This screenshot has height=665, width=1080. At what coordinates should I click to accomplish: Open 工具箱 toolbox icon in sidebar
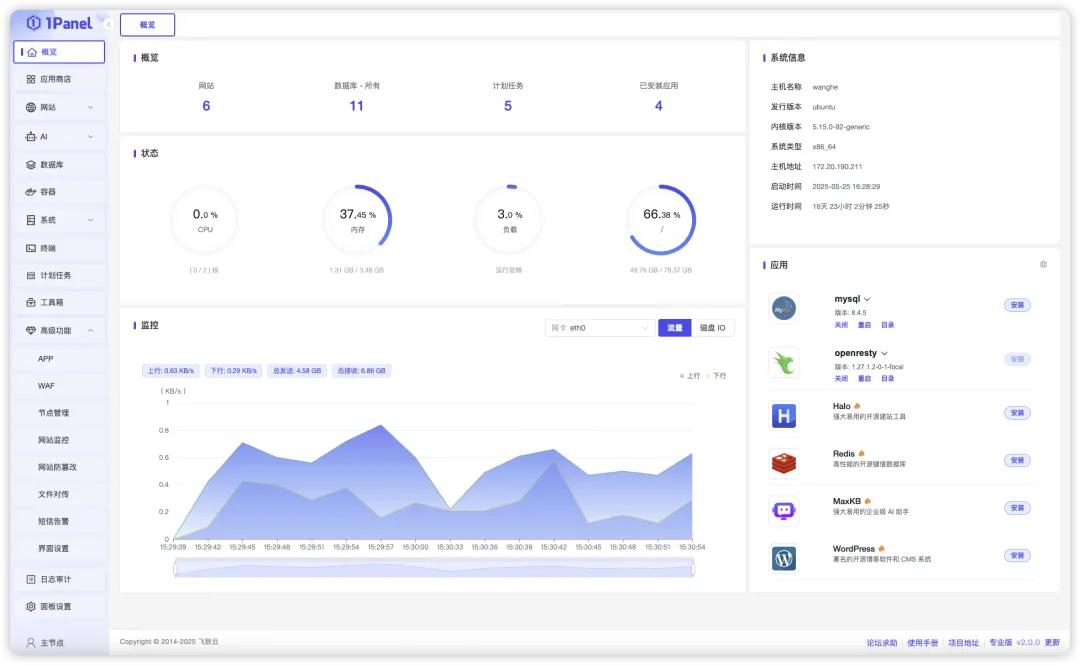point(31,302)
